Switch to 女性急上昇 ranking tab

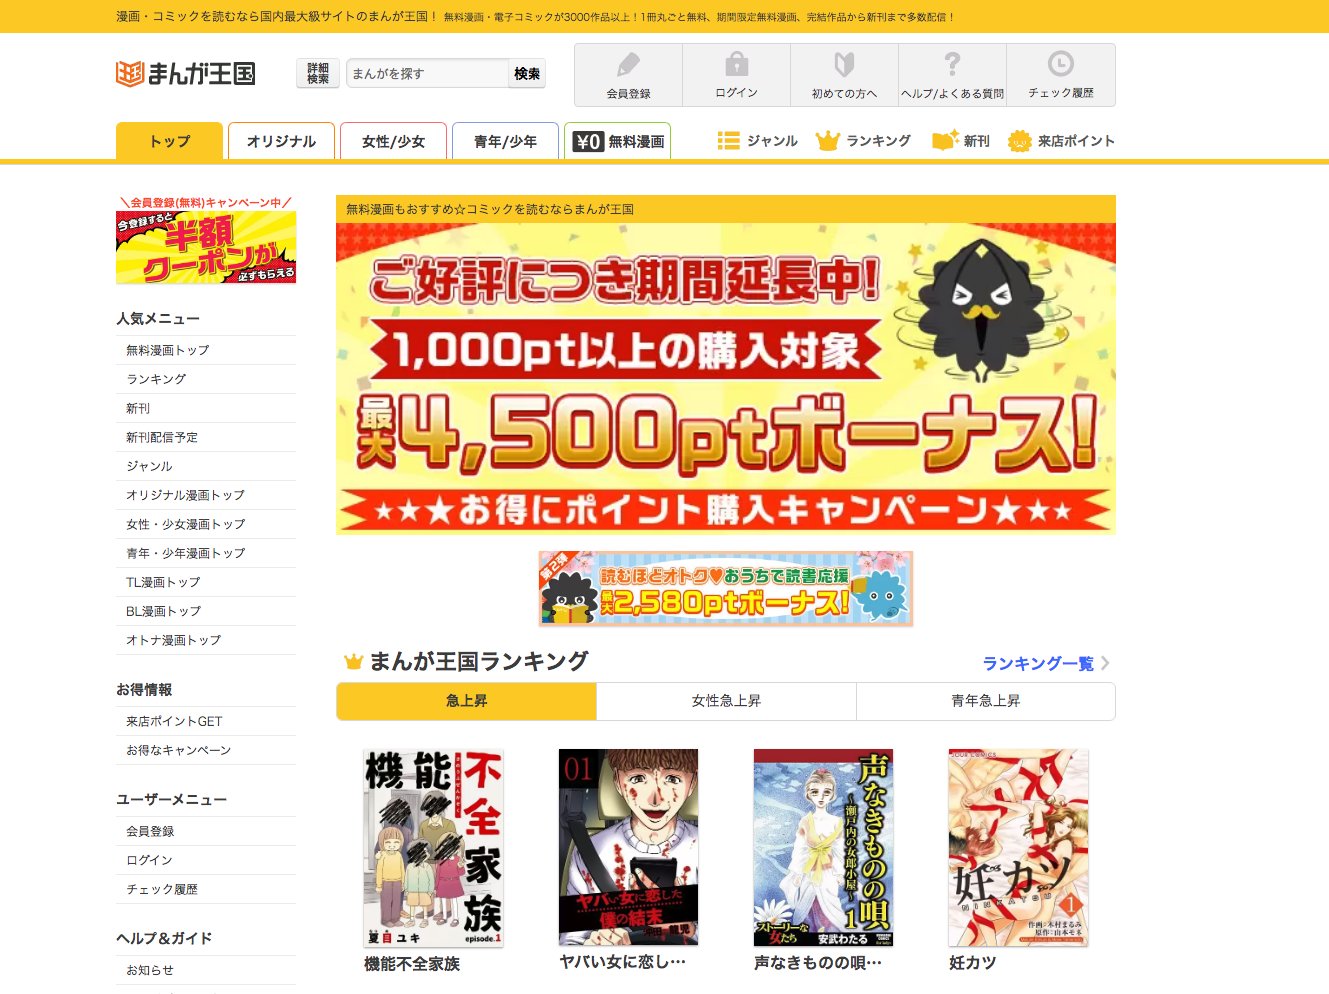[x=726, y=701]
